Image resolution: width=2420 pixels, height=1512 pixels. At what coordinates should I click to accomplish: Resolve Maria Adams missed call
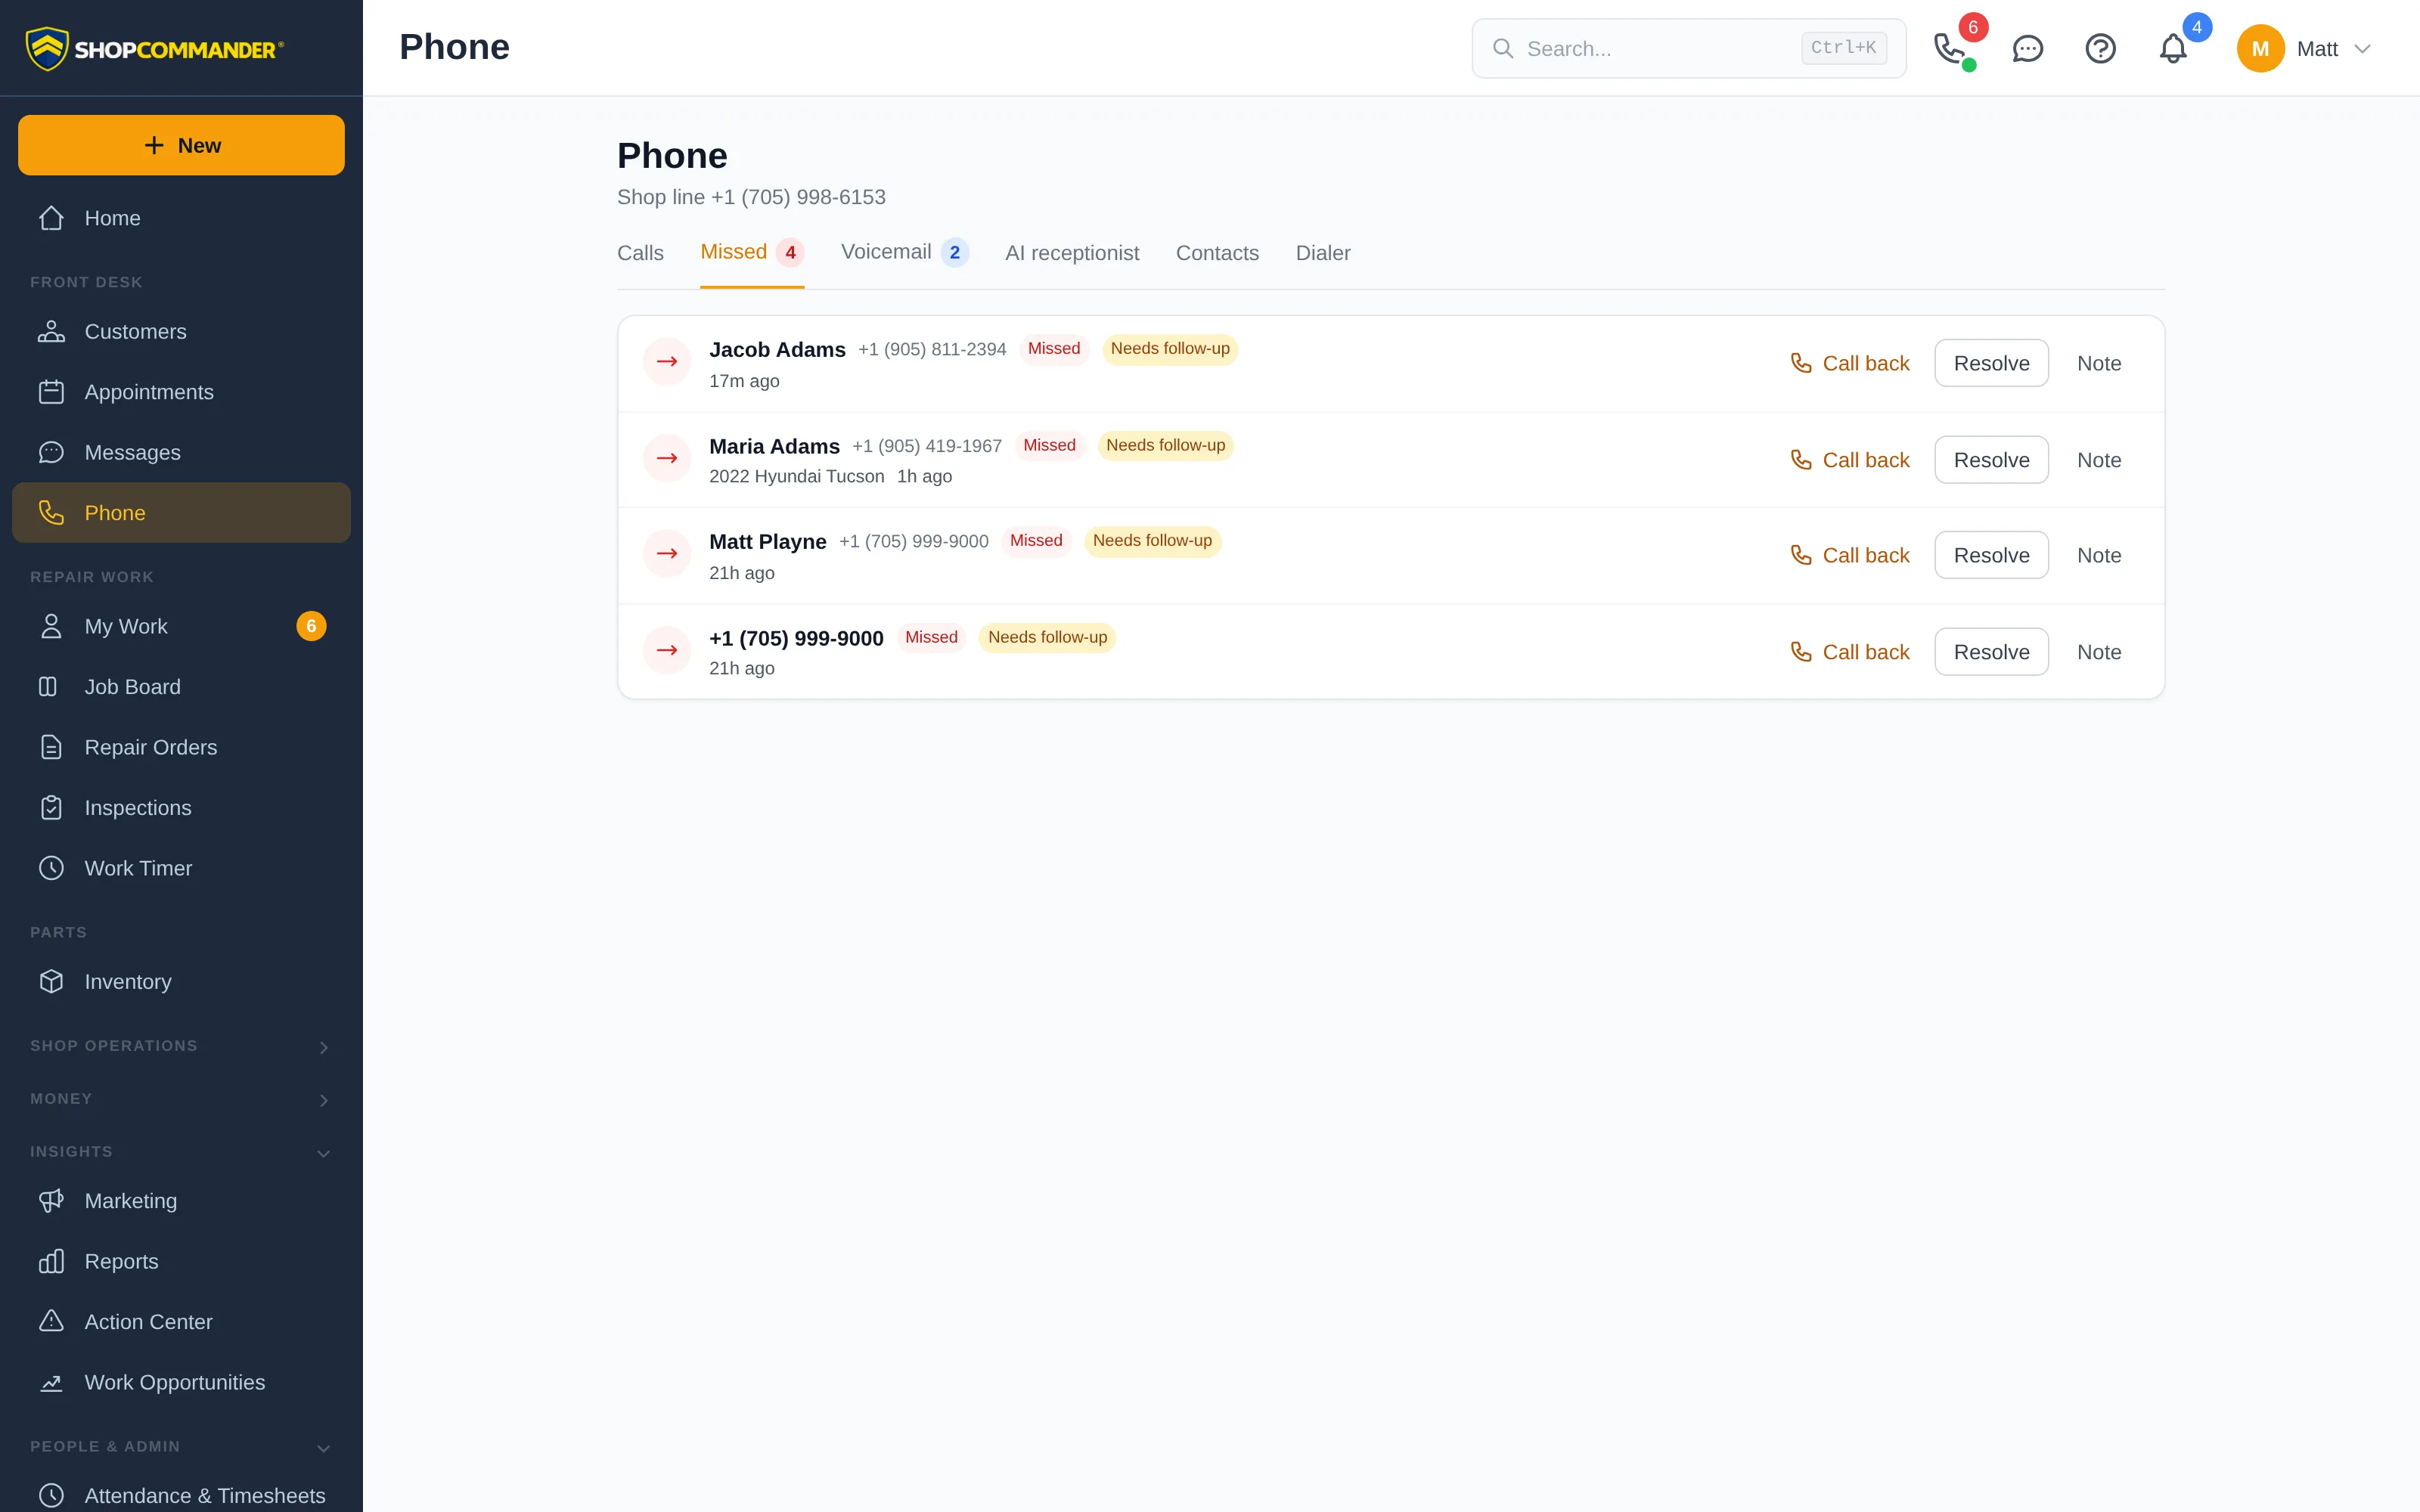[x=1991, y=460]
